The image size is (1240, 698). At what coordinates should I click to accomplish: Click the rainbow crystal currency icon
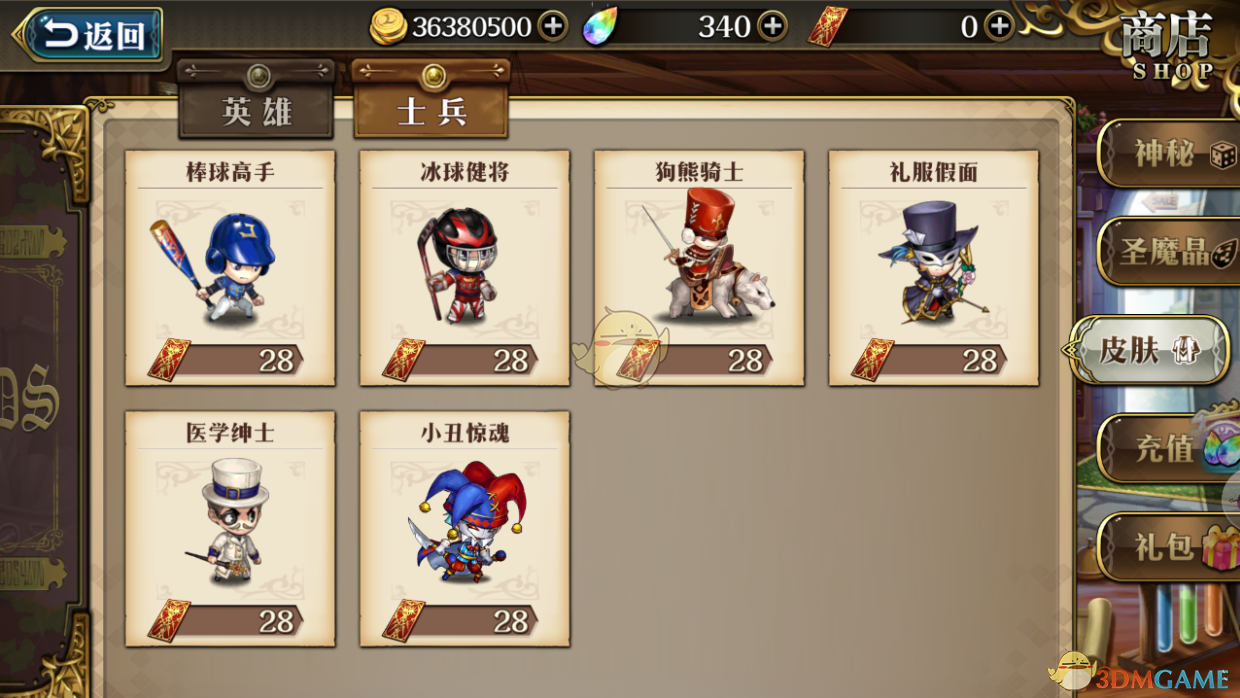[600, 26]
